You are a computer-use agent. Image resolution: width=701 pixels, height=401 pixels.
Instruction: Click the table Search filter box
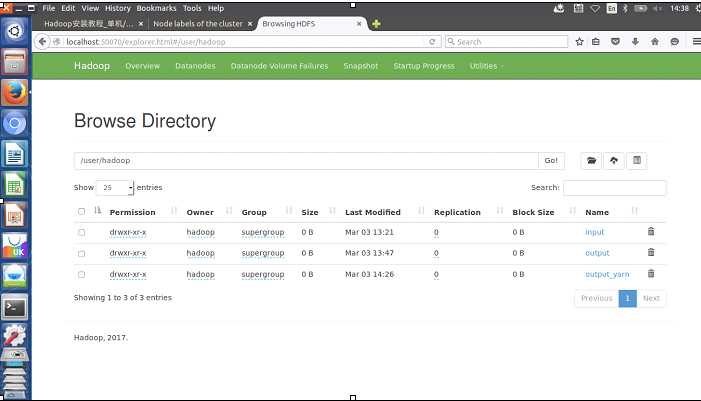click(x=614, y=188)
